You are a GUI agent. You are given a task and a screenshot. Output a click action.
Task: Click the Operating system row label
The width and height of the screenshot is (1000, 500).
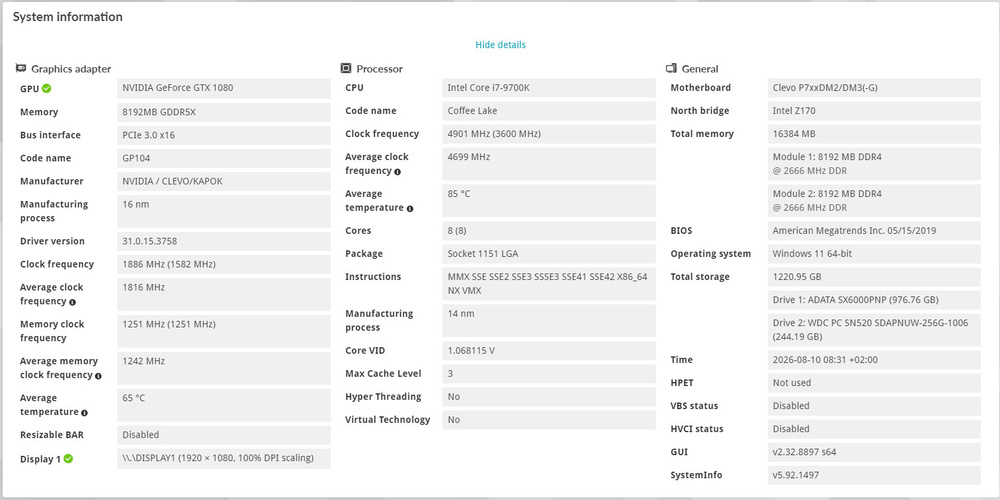coord(710,254)
